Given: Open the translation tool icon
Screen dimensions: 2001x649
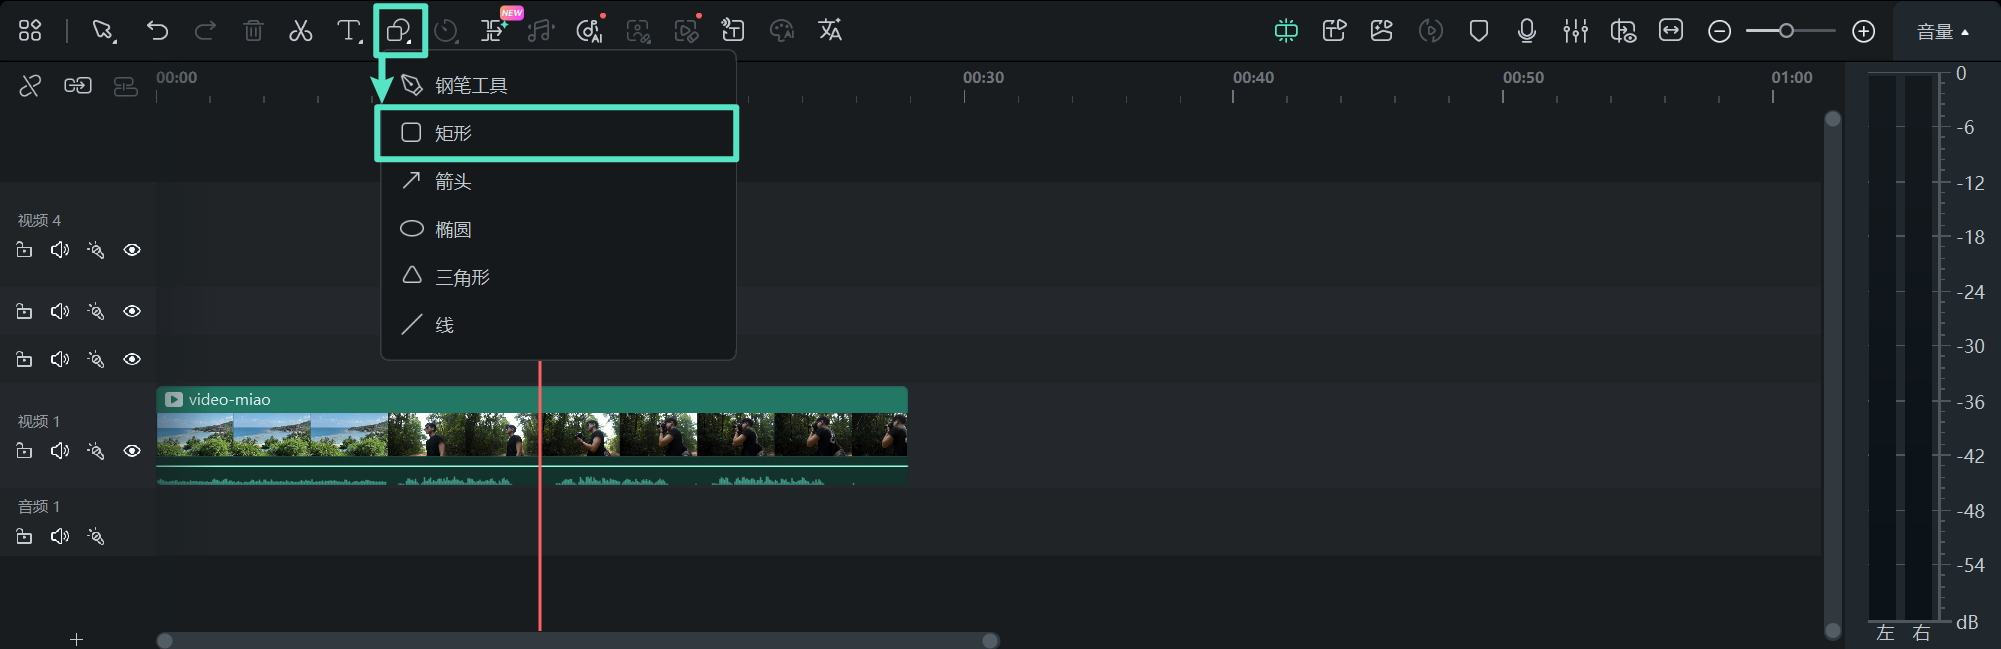Looking at the screenshot, I should click(830, 31).
